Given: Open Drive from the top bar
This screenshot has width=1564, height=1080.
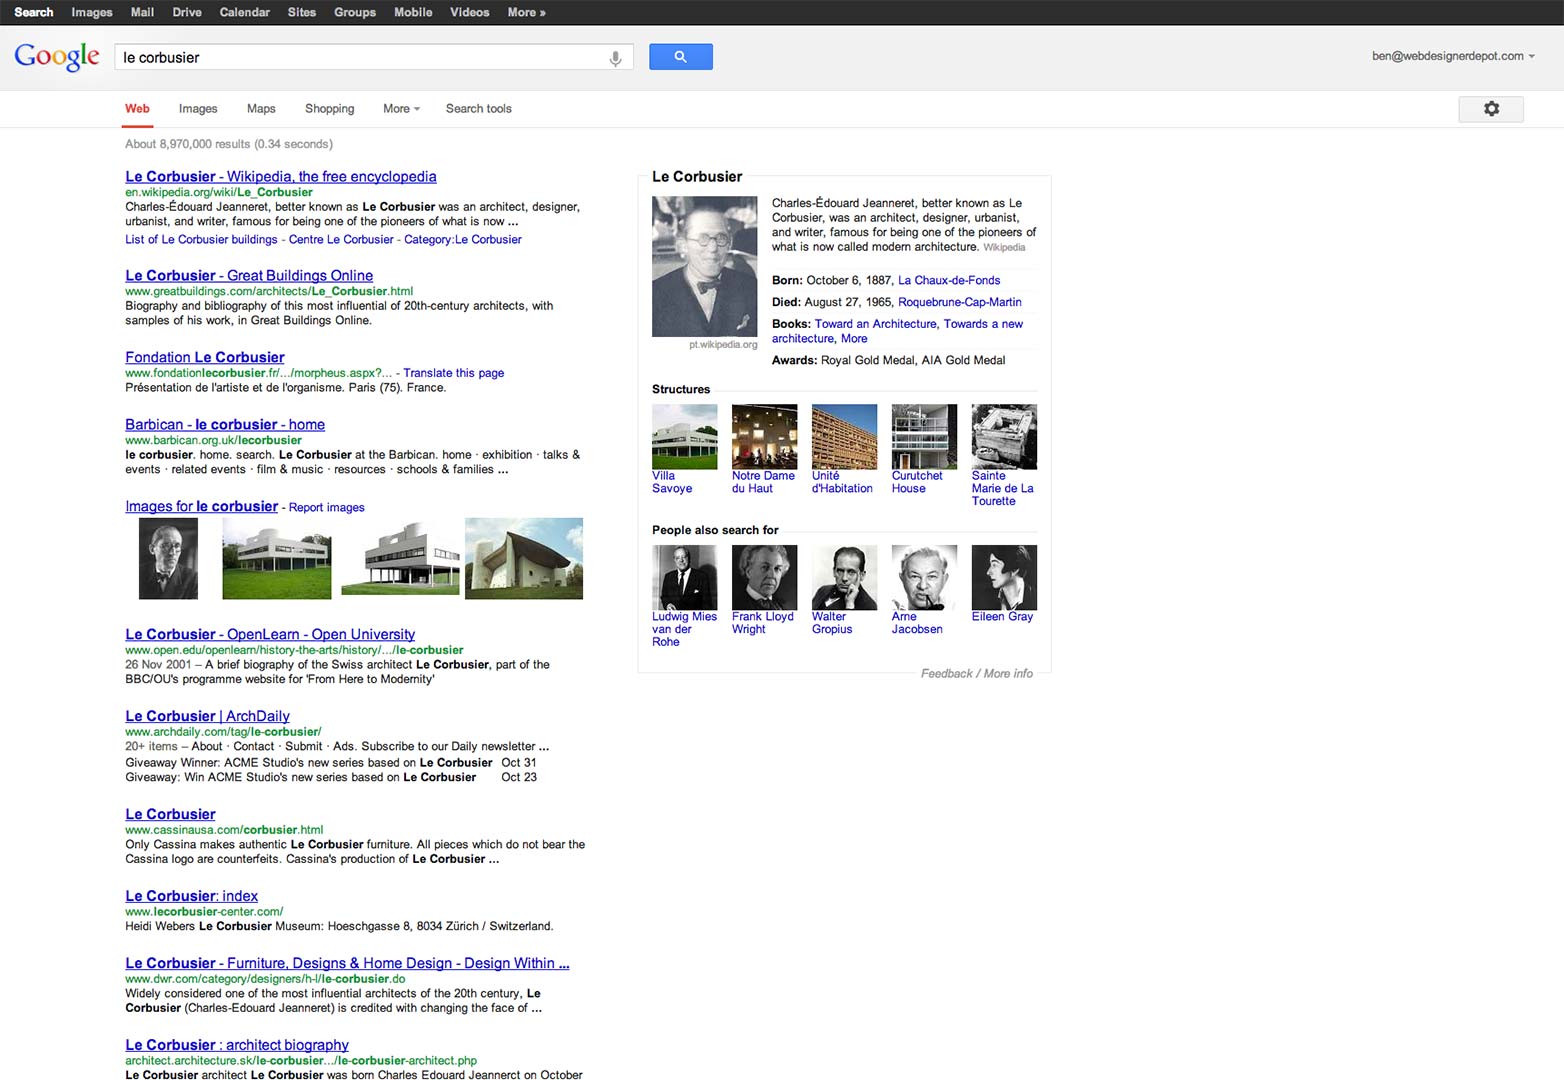Looking at the screenshot, I should coord(187,12).
